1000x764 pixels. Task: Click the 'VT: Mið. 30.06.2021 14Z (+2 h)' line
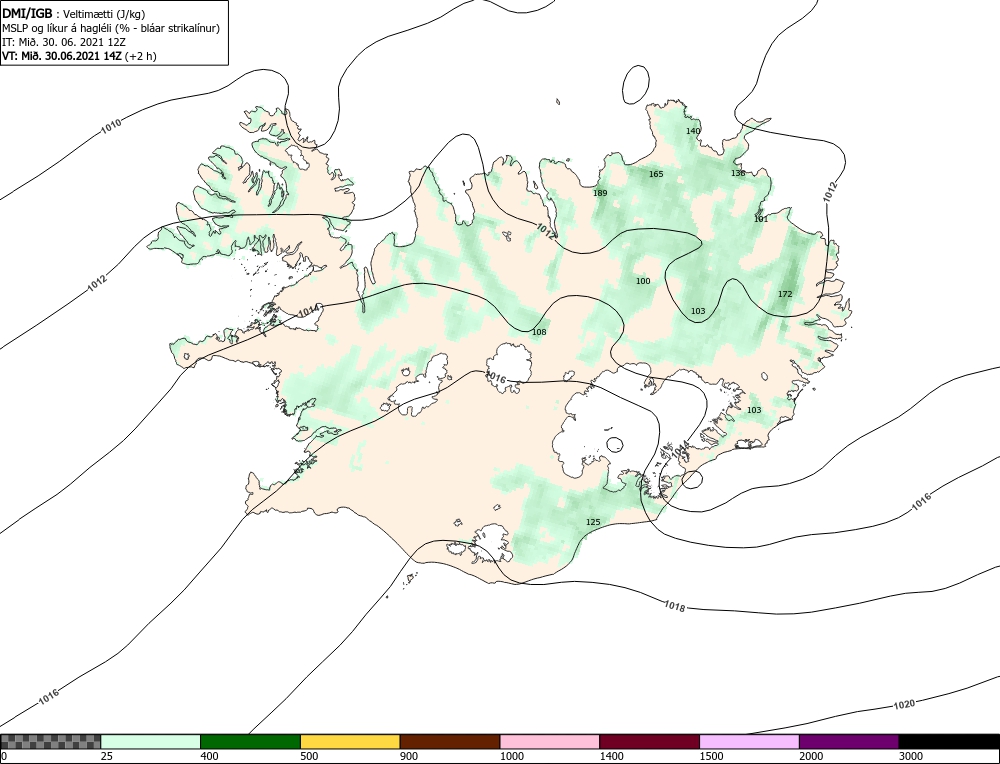(79, 55)
